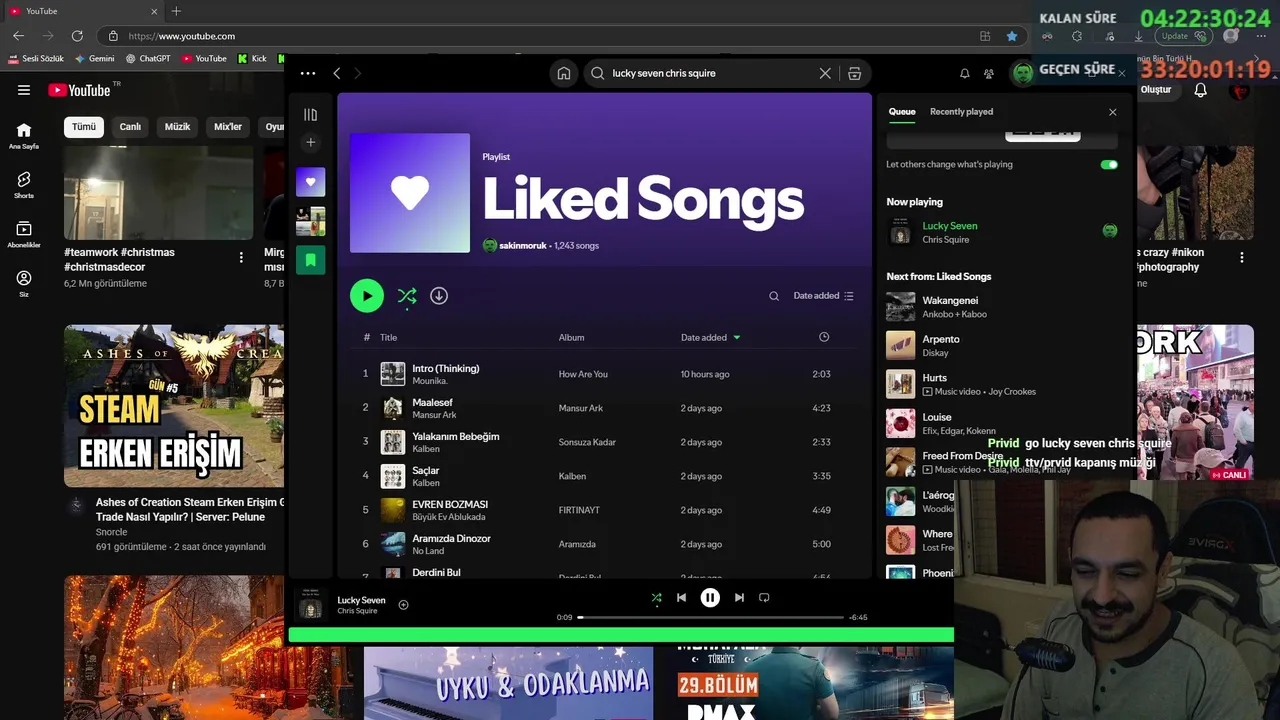Open YouTube Abonelikler sidebar item
Image resolution: width=1280 pixels, height=720 pixels.
[24, 235]
